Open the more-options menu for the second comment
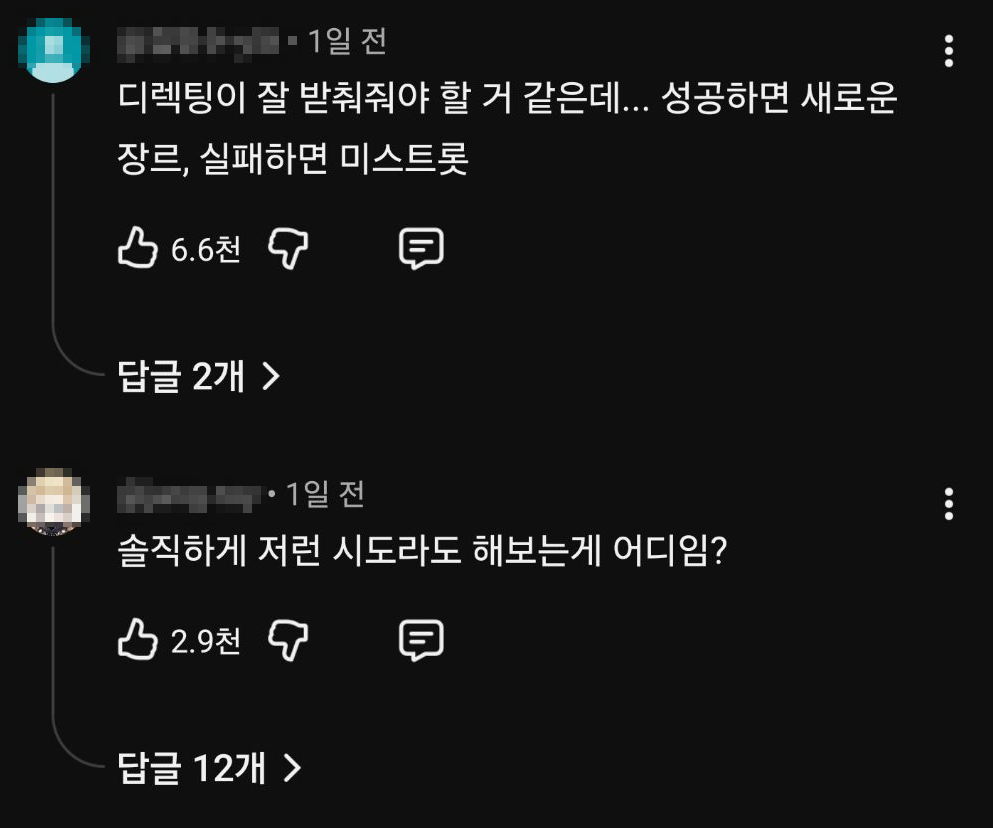The height and width of the screenshot is (828, 993). [949, 503]
